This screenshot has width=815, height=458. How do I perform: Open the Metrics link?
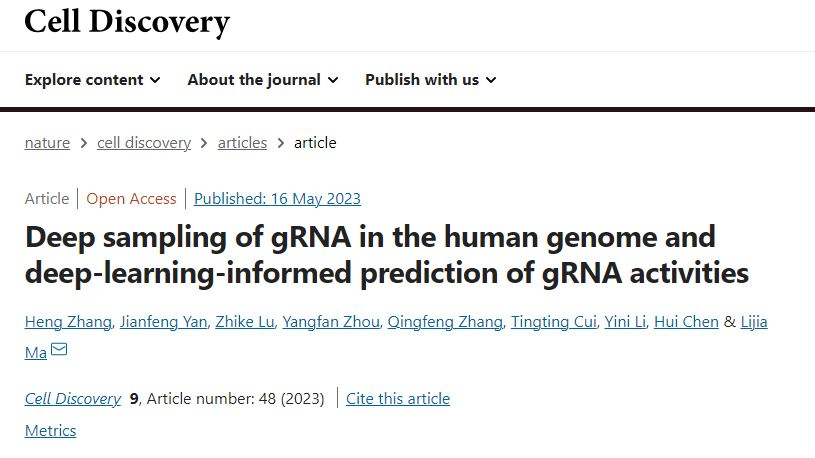[50, 430]
